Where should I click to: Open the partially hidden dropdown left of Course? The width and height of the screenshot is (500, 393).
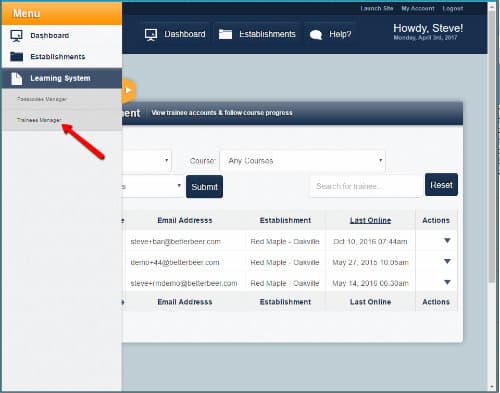coord(147,161)
